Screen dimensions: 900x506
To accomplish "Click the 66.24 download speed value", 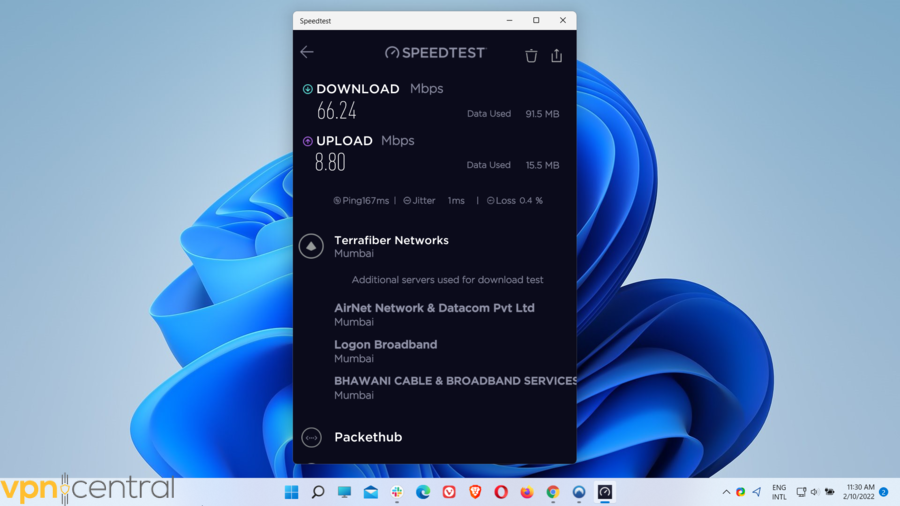I will pyautogui.click(x=337, y=111).
